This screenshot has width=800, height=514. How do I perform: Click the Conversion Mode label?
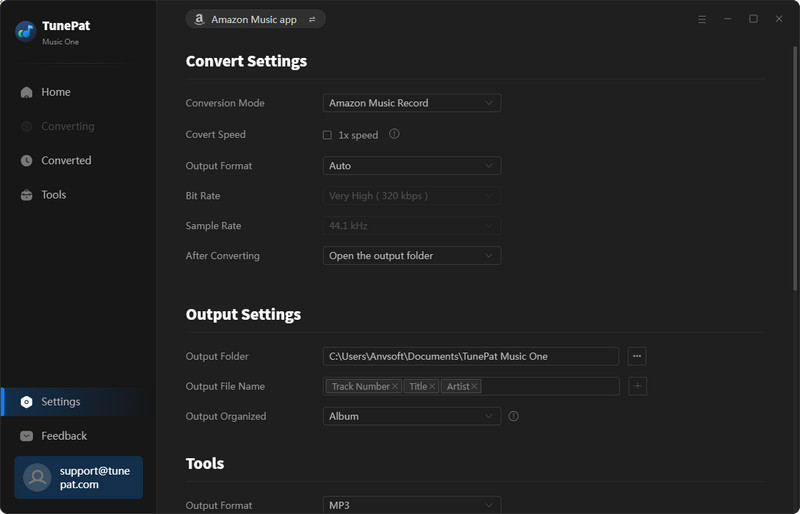pos(225,103)
